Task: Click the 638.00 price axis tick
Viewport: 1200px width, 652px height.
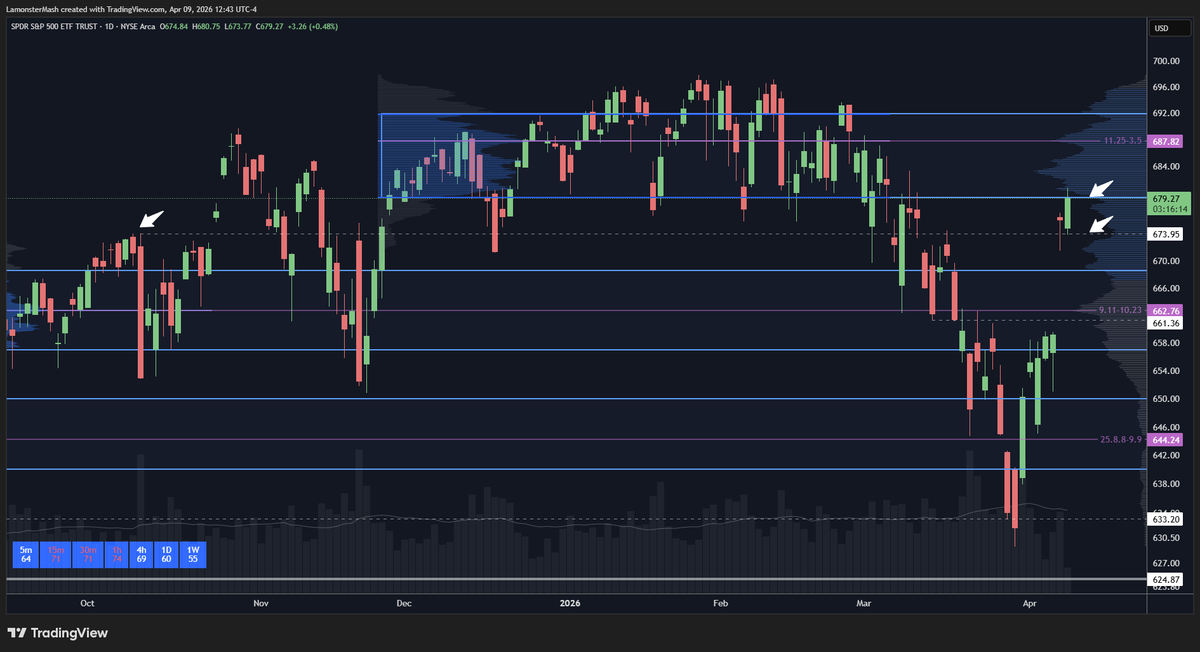Action: coord(1166,483)
